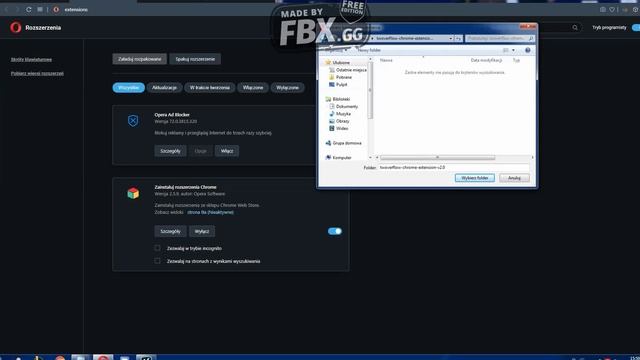640x360 pixels.
Task: Click the heart bookmark icon in the address bar
Action: coord(612,9)
